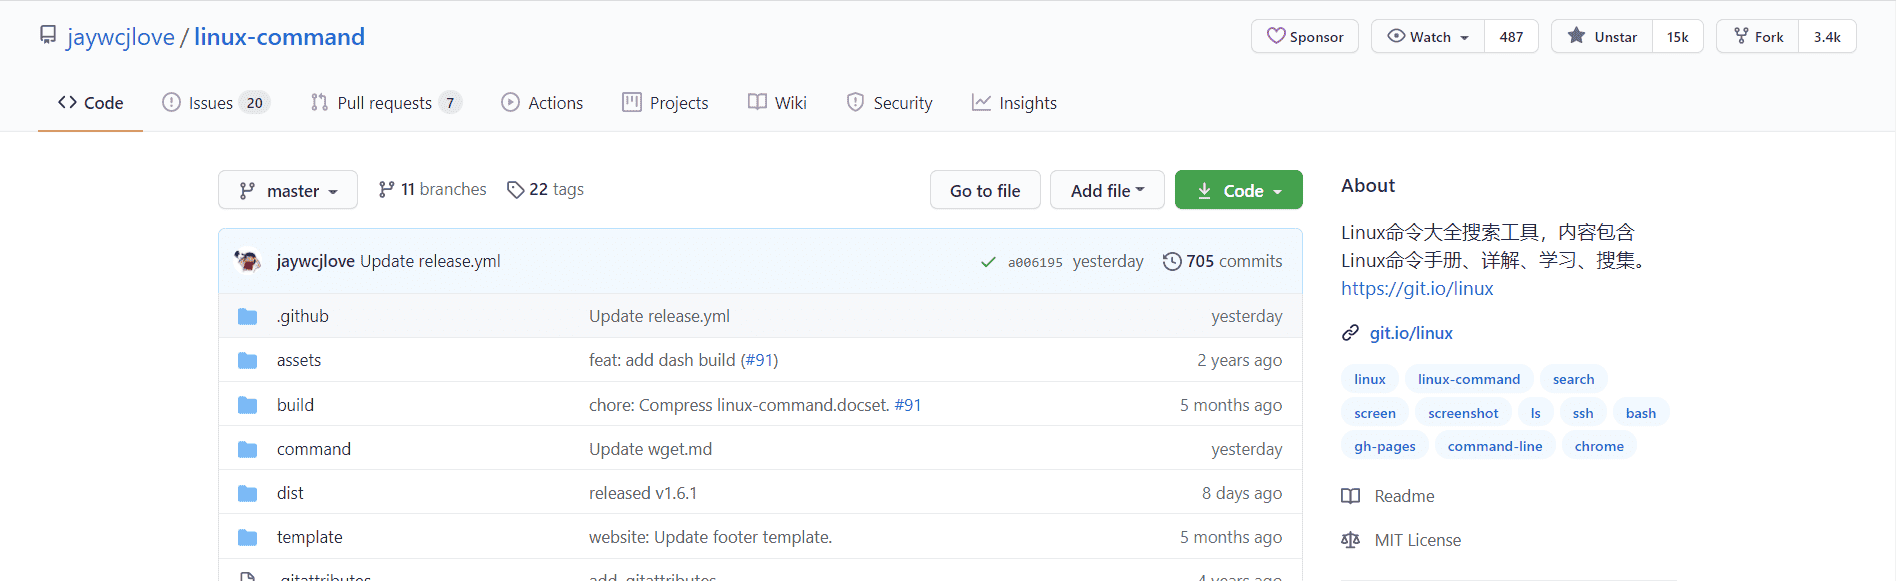Click the folder icon for assets
The width and height of the screenshot is (1896, 581).
(x=248, y=360)
